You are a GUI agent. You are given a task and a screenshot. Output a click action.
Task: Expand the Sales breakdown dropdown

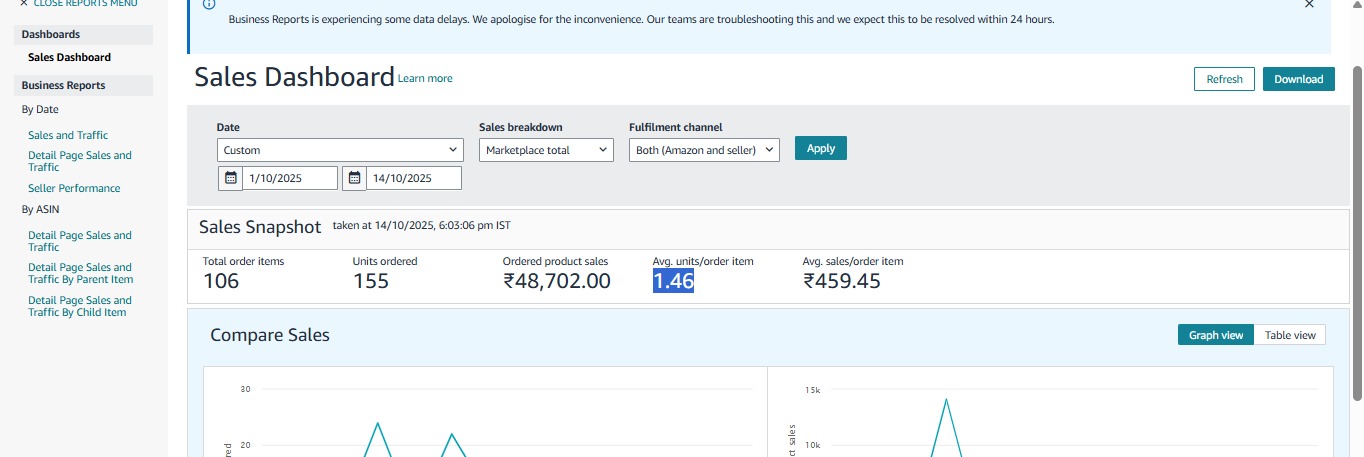tap(546, 150)
